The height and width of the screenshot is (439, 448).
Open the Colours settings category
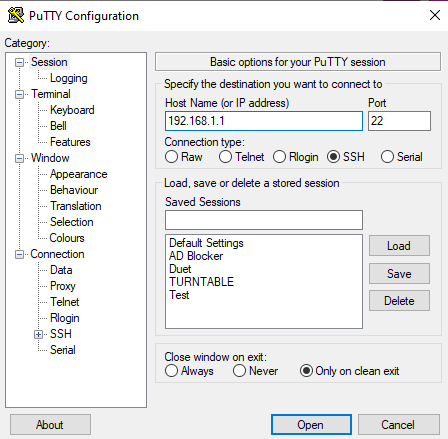tap(67, 238)
